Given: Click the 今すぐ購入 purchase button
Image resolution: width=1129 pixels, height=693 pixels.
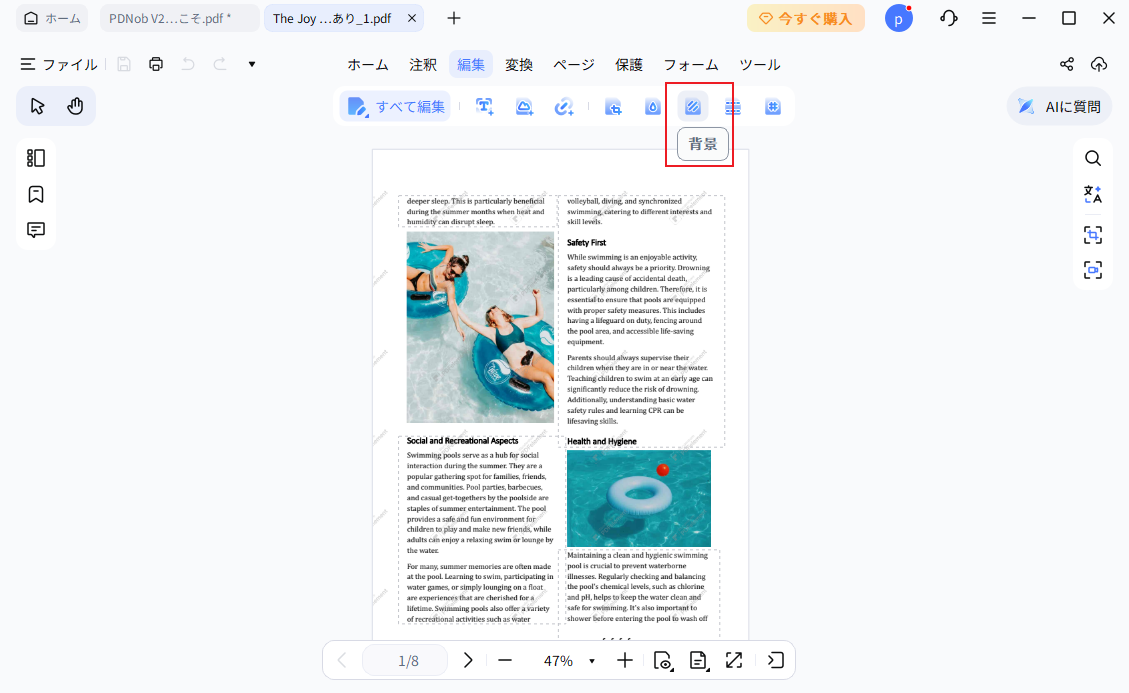Looking at the screenshot, I should click(x=805, y=18).
